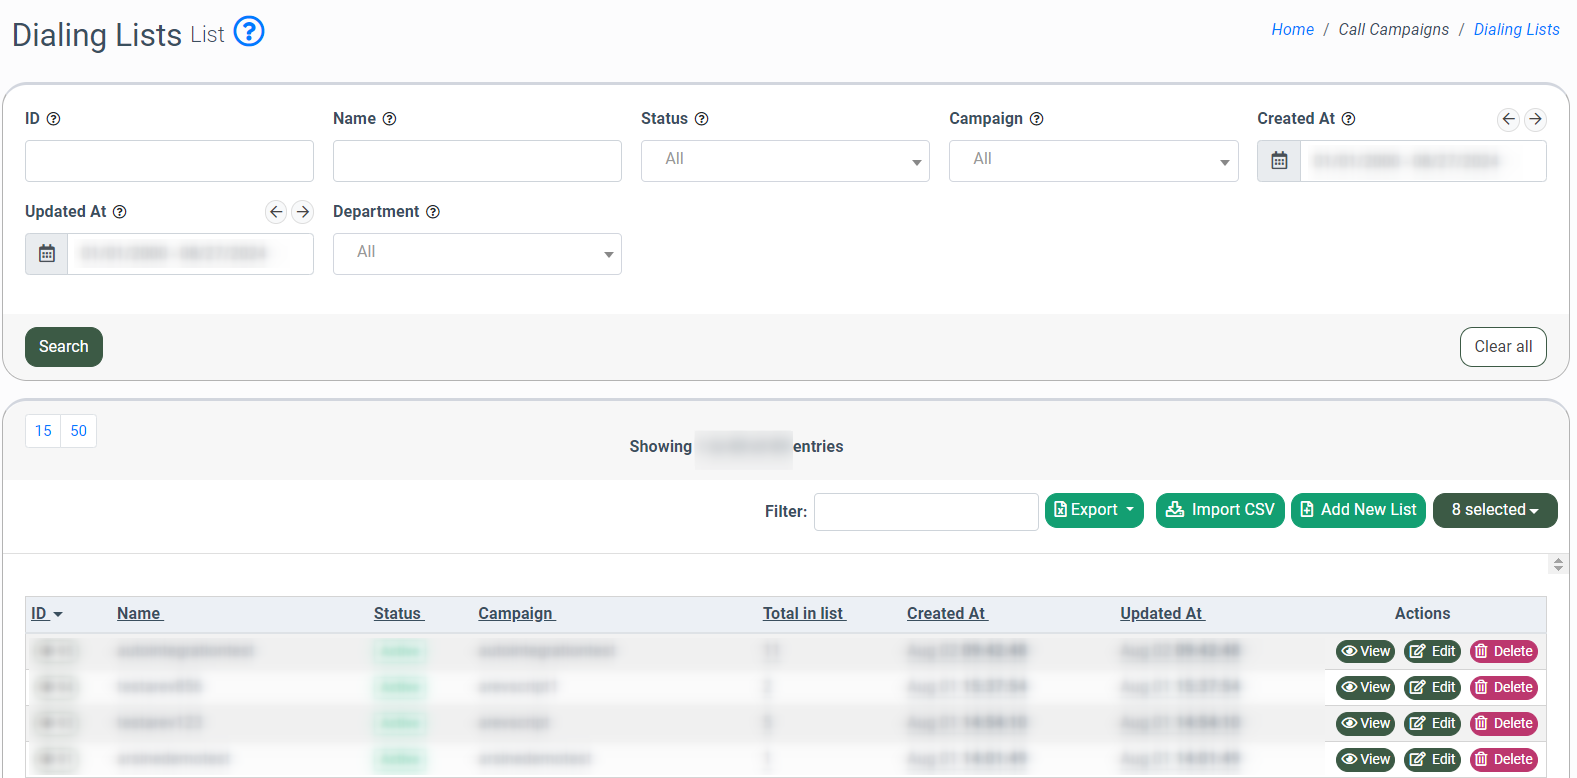Click the help icon next to Campaign label
This screenshot has width=1577, height=778.
coord(1037,119)
